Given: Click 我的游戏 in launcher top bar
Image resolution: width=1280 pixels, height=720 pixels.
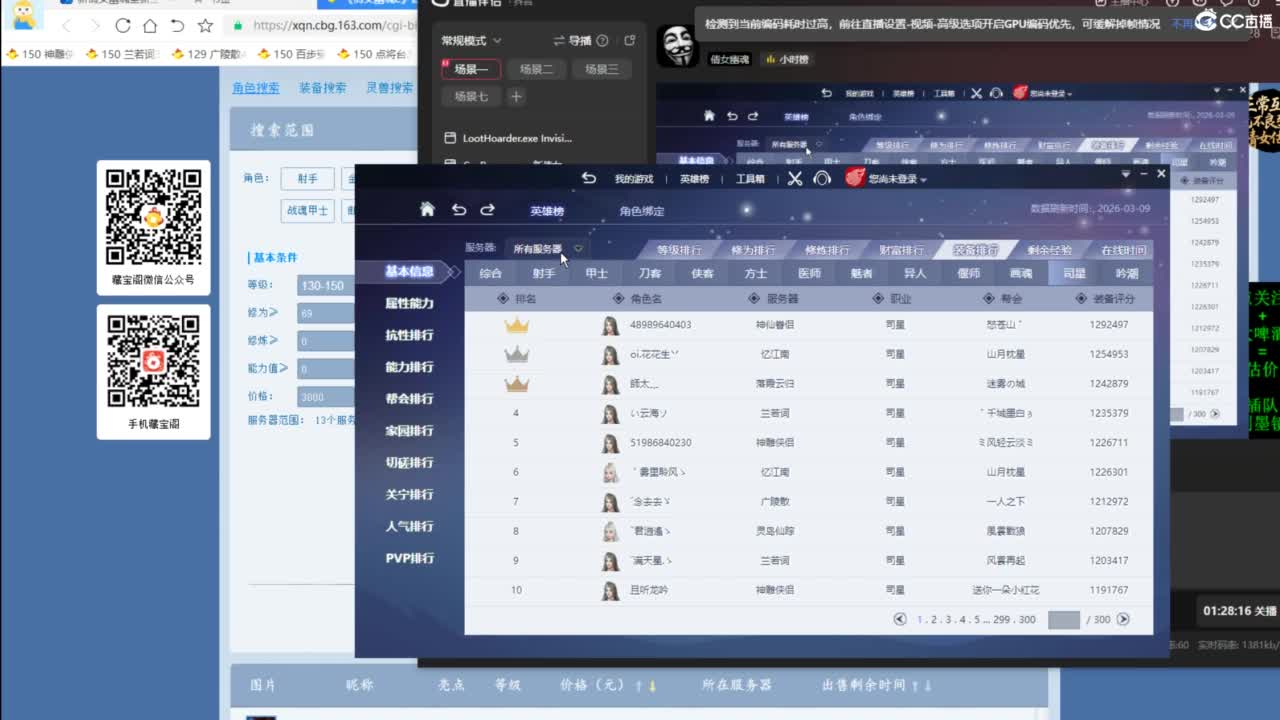Looking at the screenshot, I should (633, 179).
